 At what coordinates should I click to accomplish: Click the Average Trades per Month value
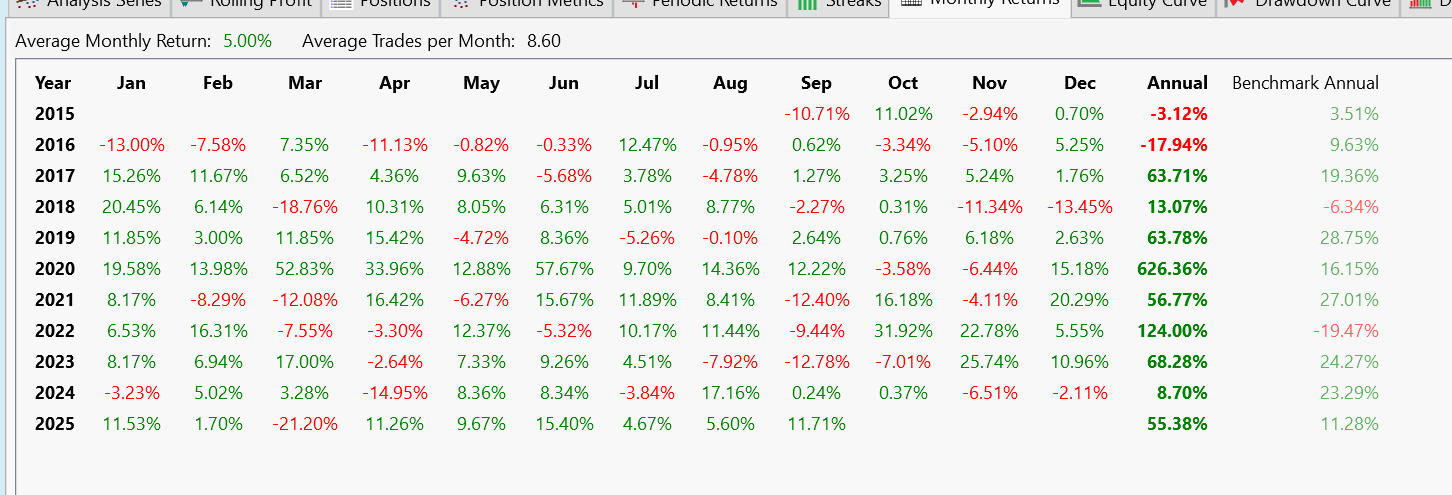(544, 41)
